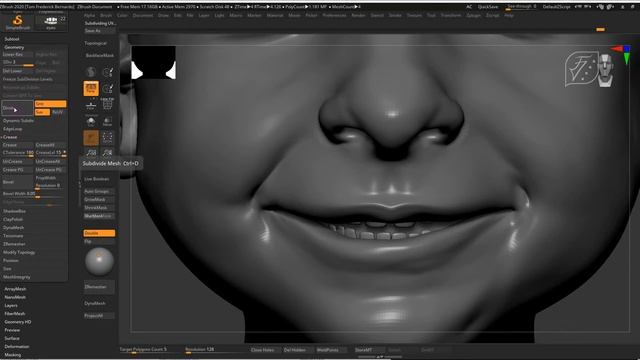Toggle BackfaceMask on

[x=99, y=56]
